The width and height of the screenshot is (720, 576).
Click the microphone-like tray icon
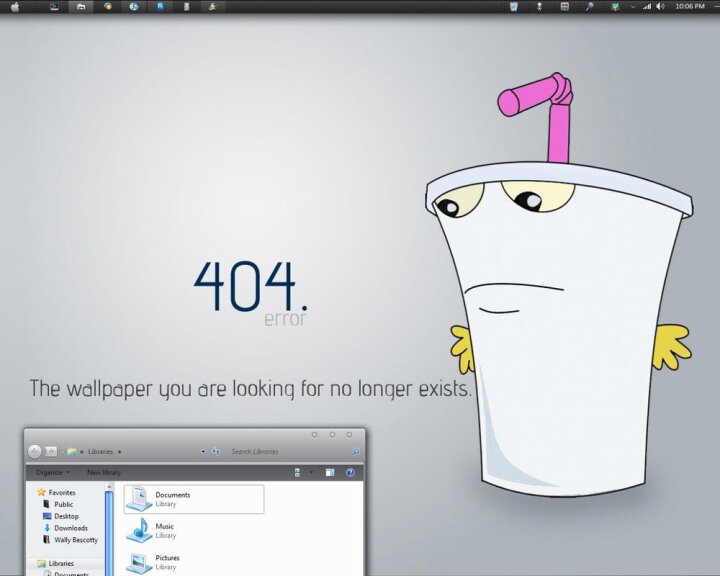540,6
